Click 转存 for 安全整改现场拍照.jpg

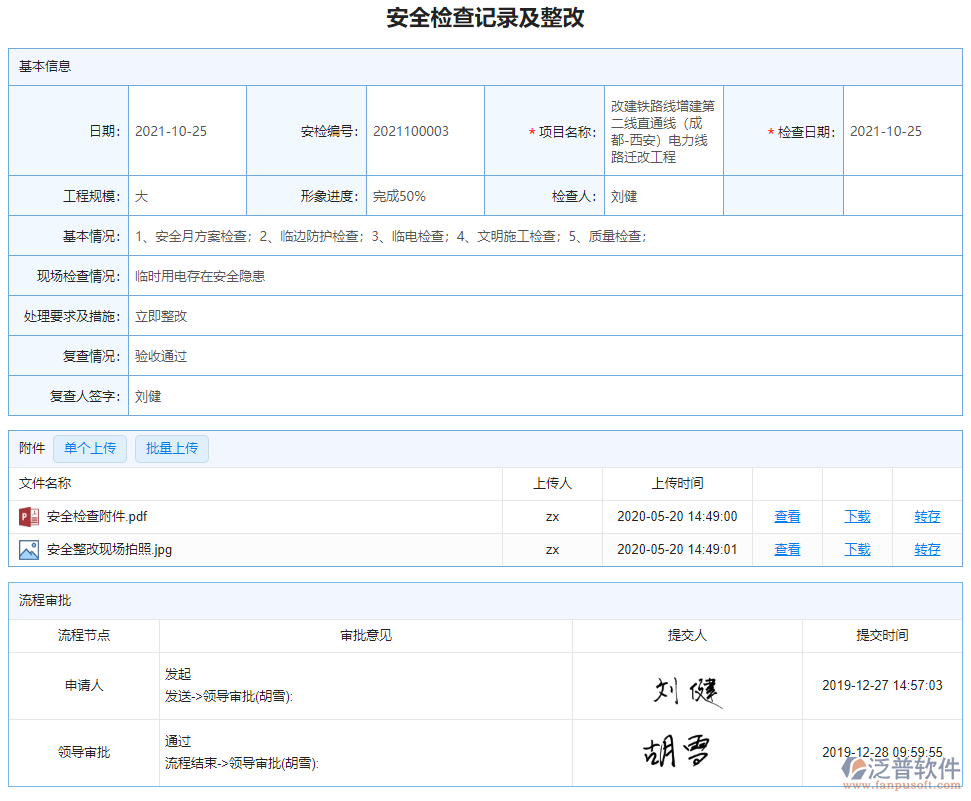[x=926, y=549]
